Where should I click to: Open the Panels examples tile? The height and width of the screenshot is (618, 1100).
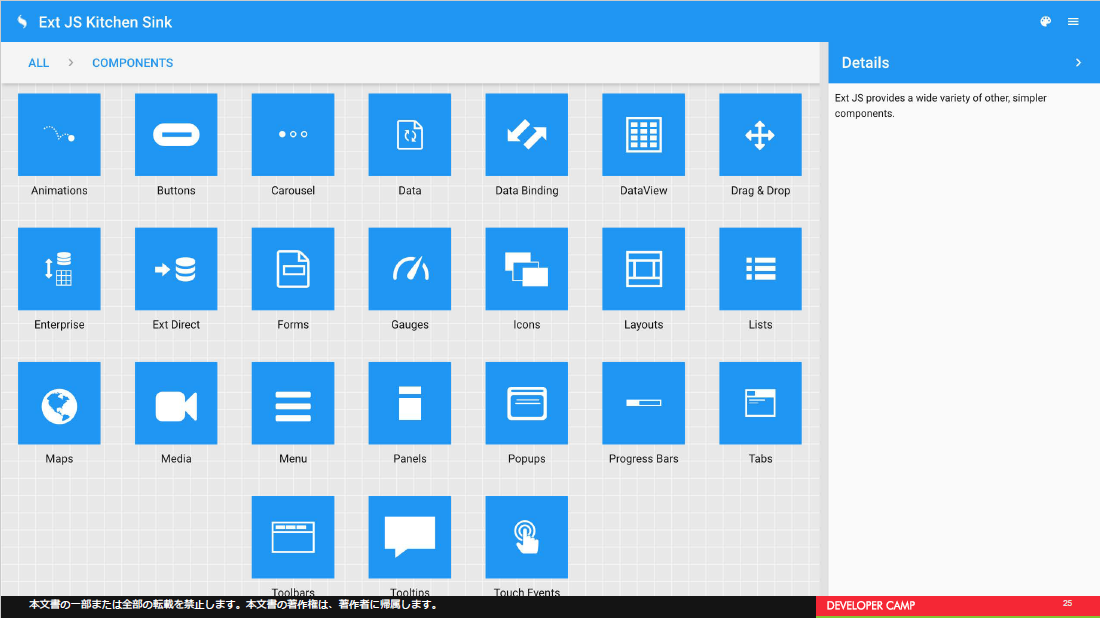410,403
